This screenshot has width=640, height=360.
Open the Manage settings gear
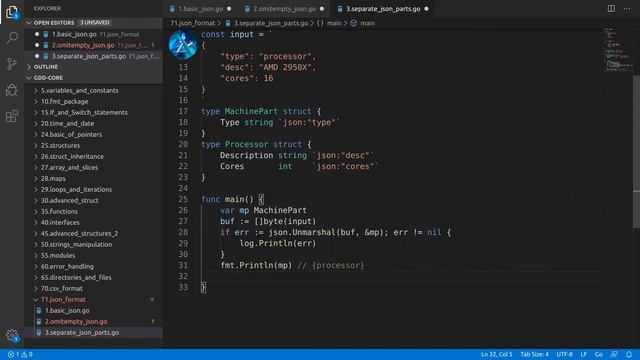pyautogui.click(x=12, y=336)
